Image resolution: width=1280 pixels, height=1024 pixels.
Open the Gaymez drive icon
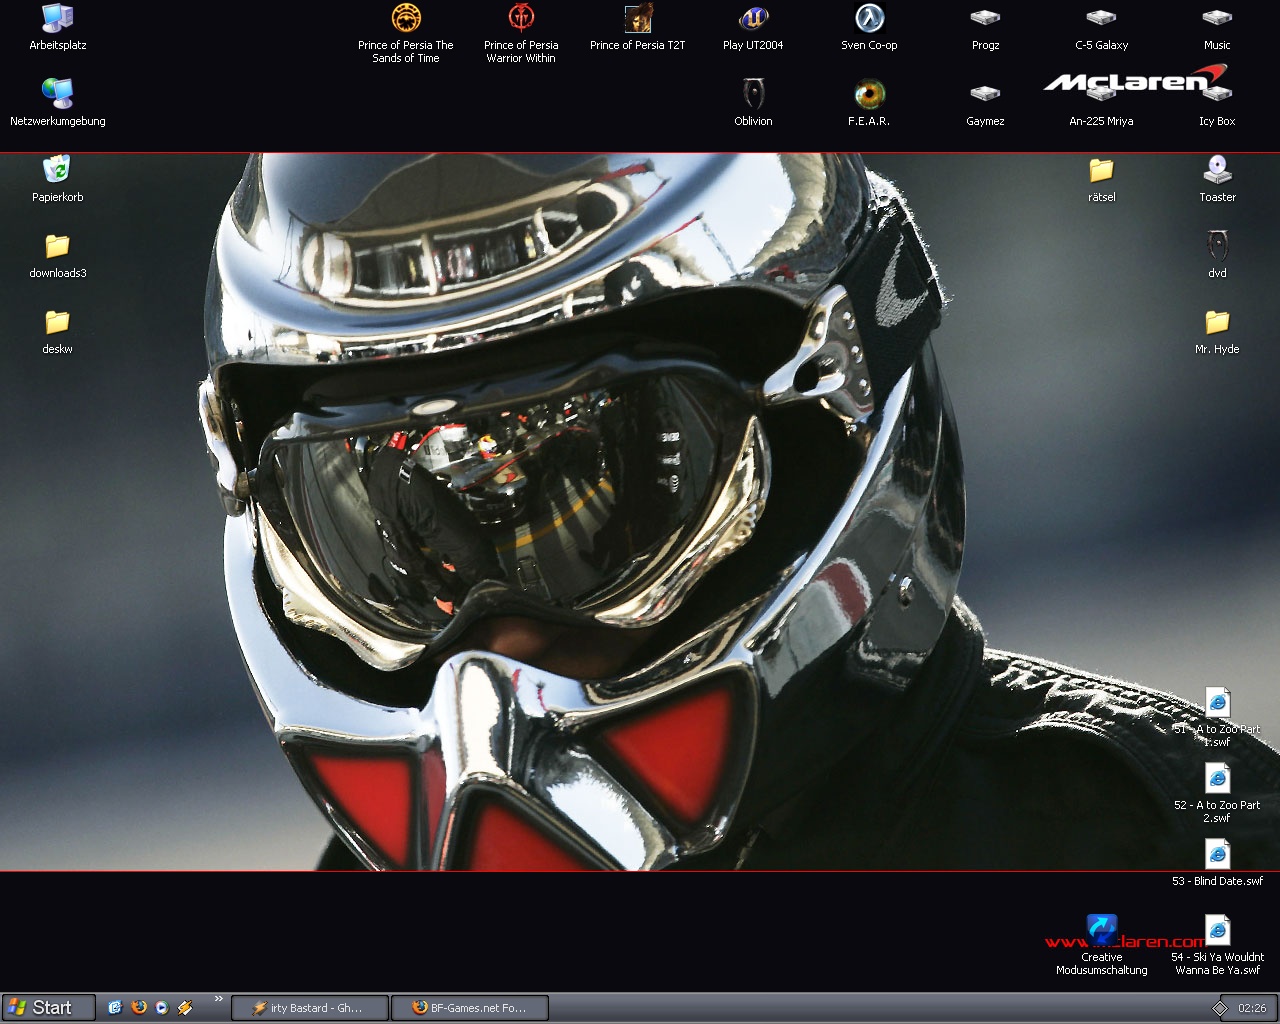point(985,103)
